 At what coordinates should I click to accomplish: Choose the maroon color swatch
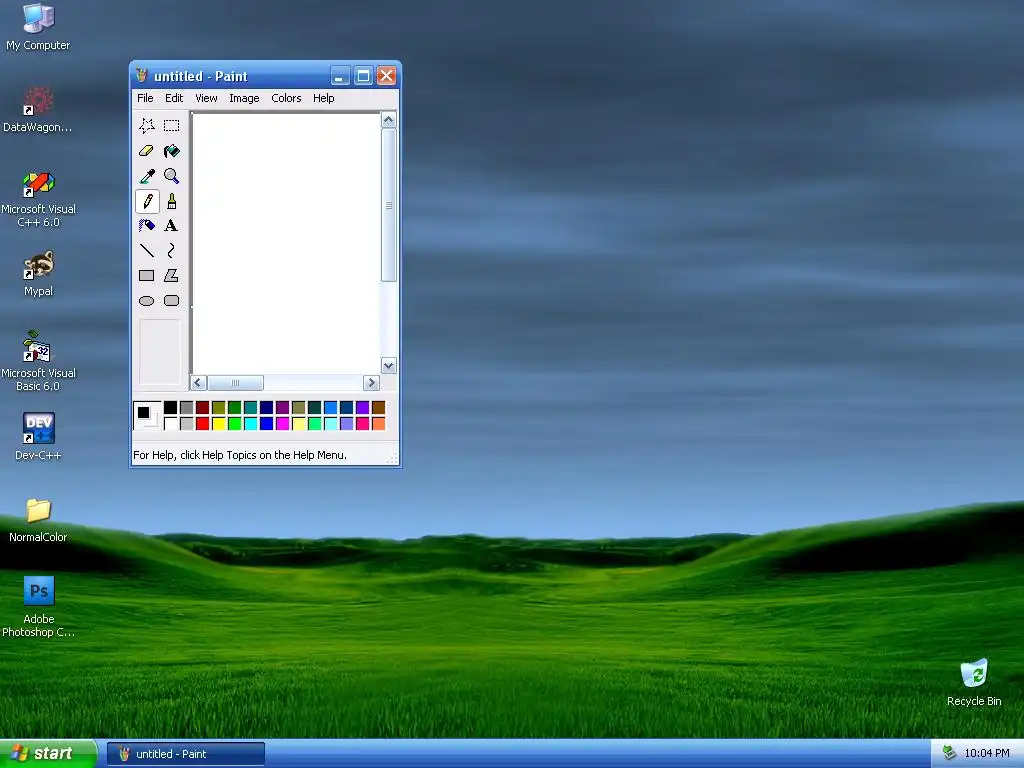(202, 408)
